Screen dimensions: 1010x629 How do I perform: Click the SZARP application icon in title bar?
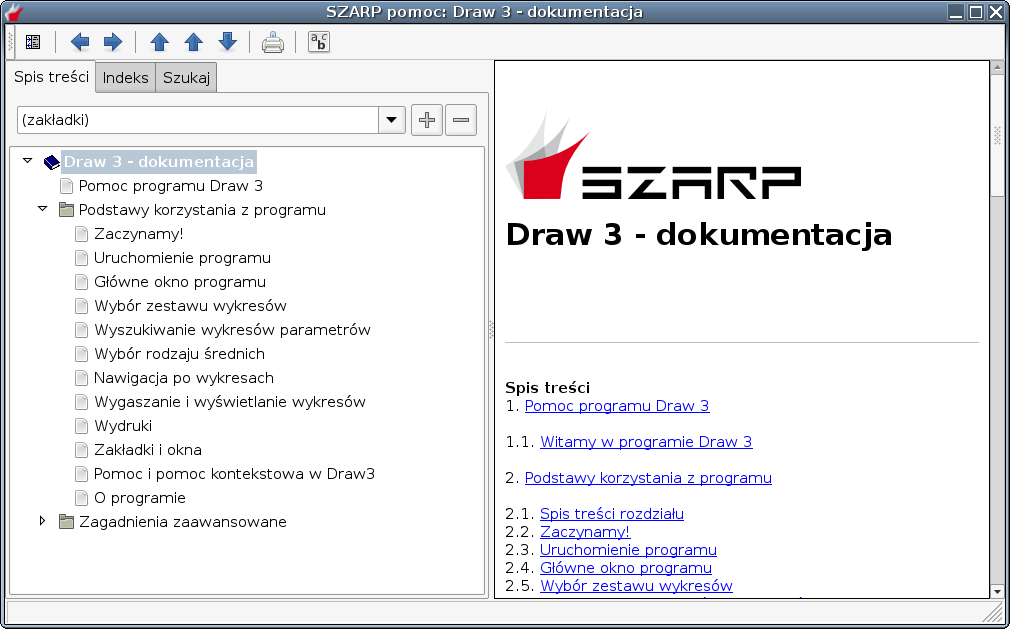click(x=14, y=12)
